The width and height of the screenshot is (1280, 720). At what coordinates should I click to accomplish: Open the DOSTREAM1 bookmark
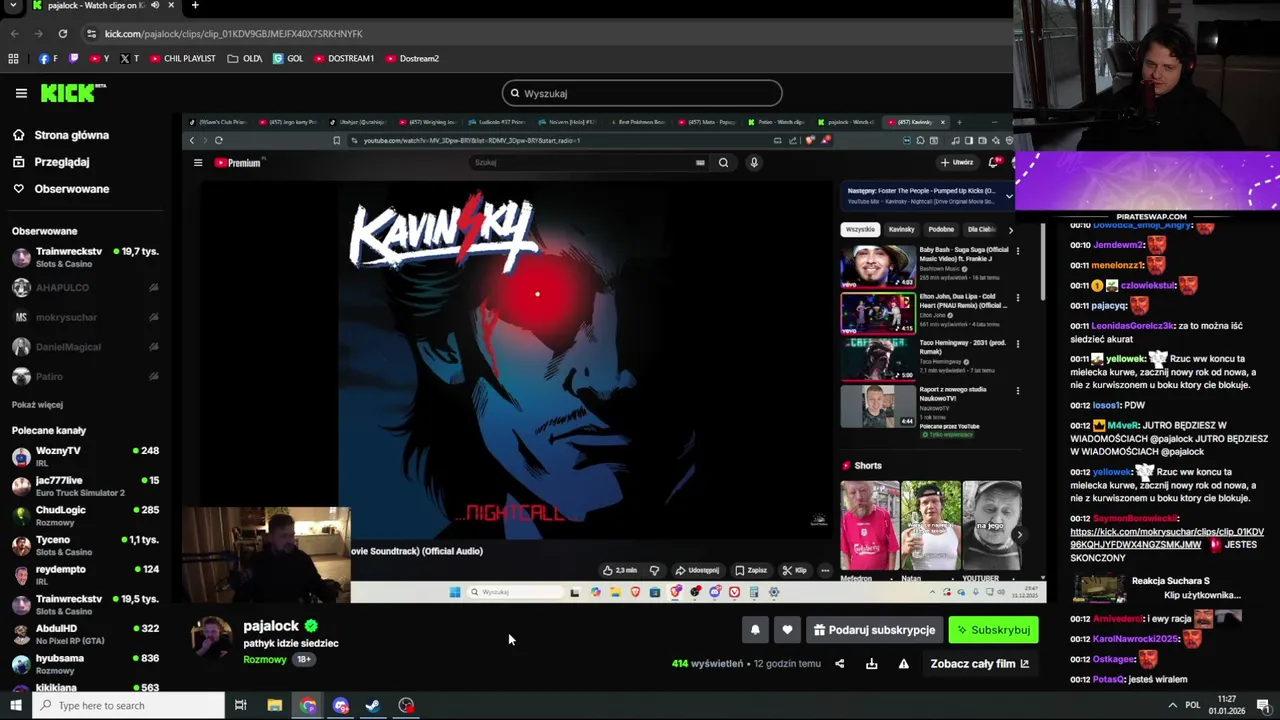(344, 58)
